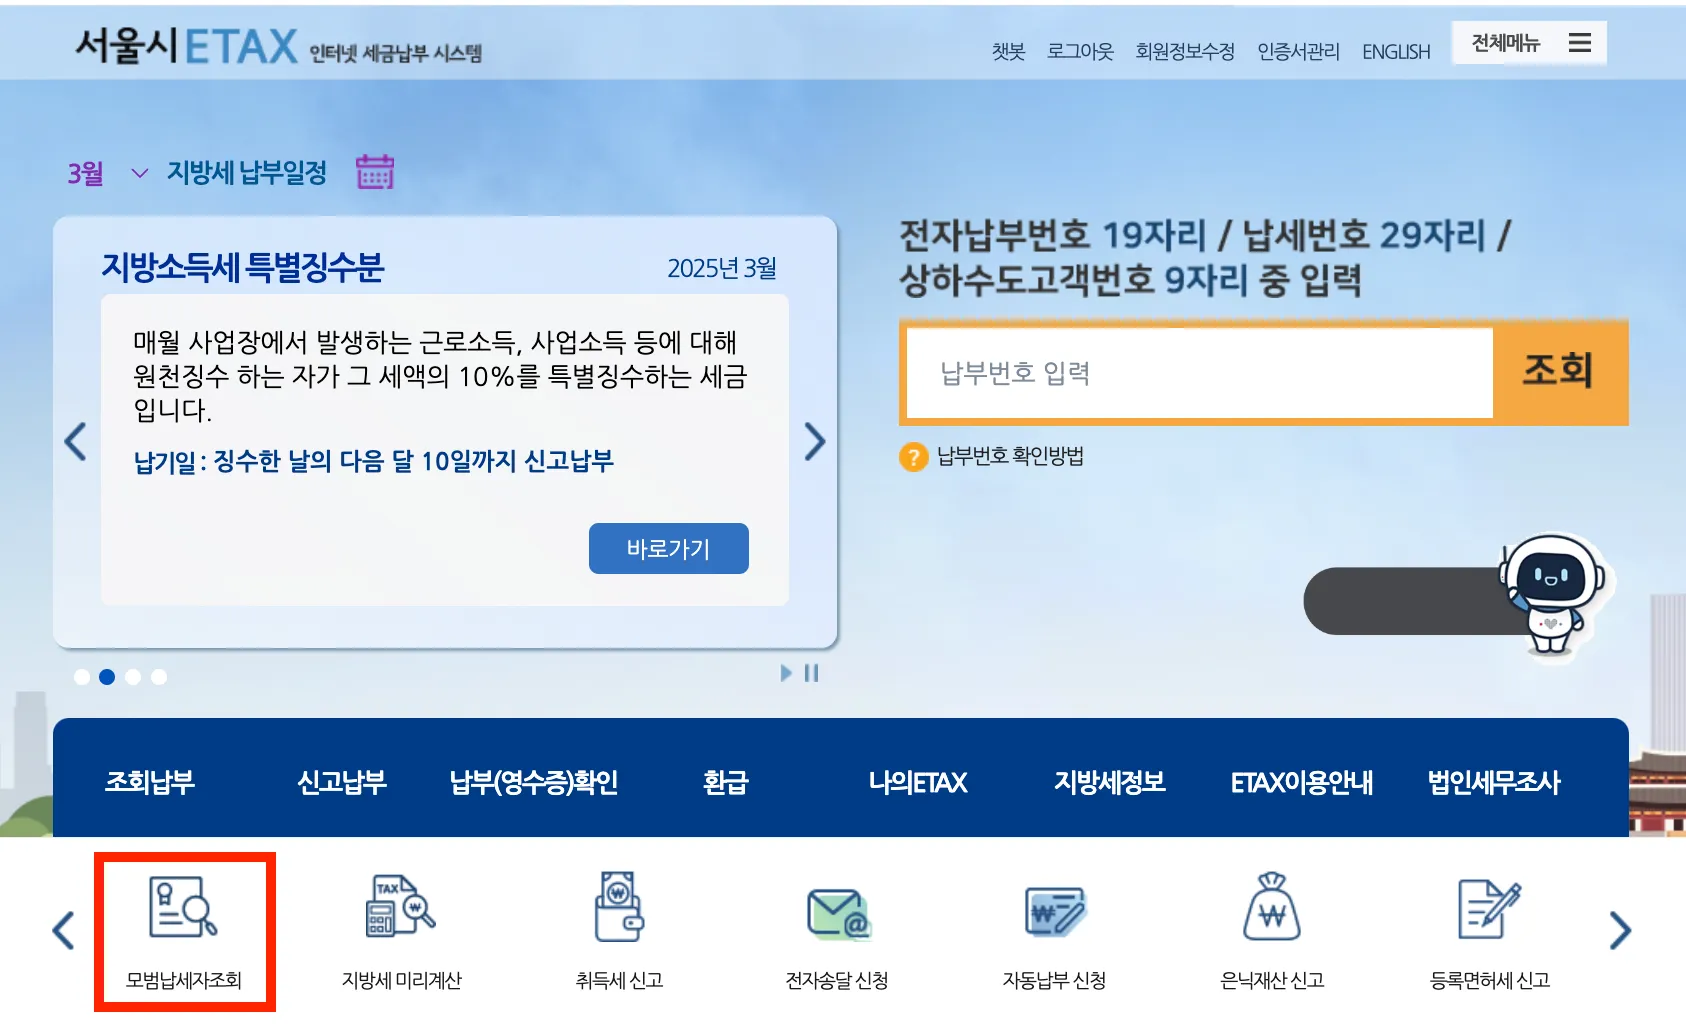Pause the banner carousel autoplay
Screen dimensions: 1686x1034
click(x=810, y=673)
